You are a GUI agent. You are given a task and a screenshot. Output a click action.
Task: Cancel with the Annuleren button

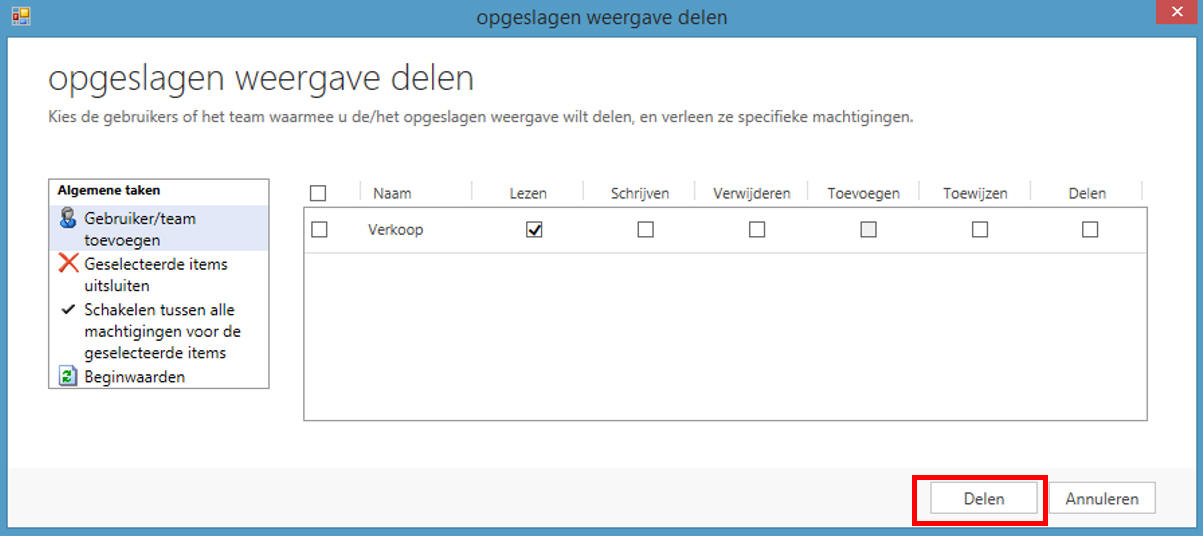click(1102, 499)
